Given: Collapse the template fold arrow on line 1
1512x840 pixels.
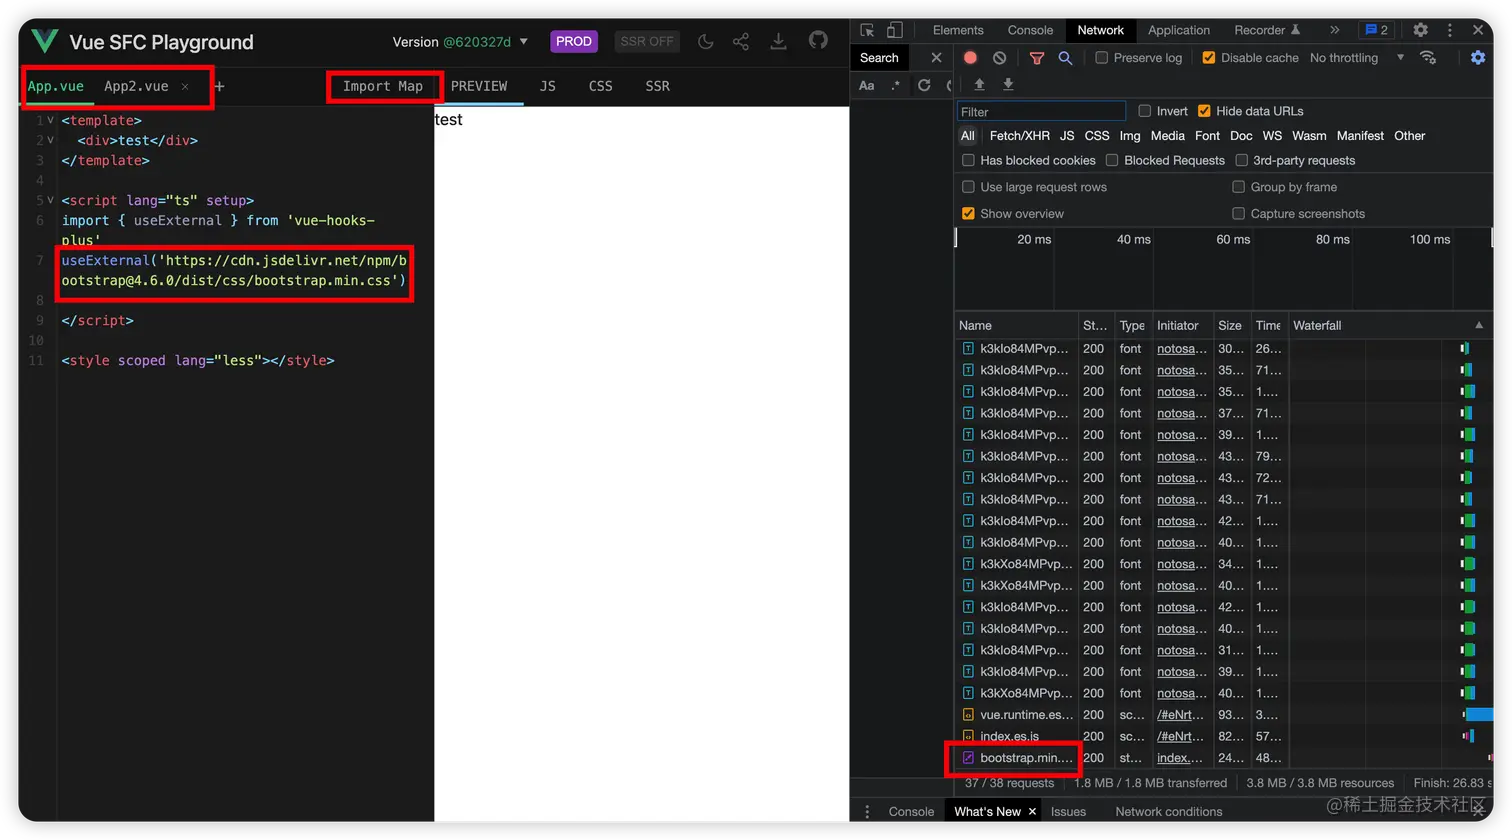Looking at the screenshot, I should click(x=50, y=120).
